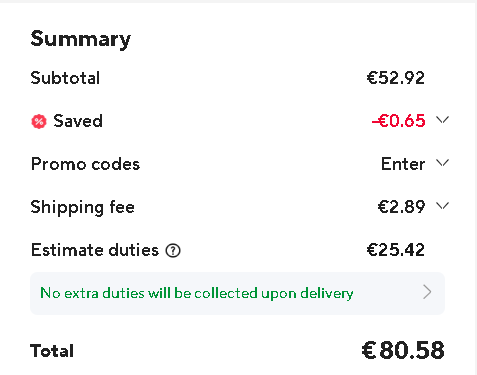This screenshot has width=477, height=375.
Task: Click the red -€0.65 saved amount
Action: [399, 121]
